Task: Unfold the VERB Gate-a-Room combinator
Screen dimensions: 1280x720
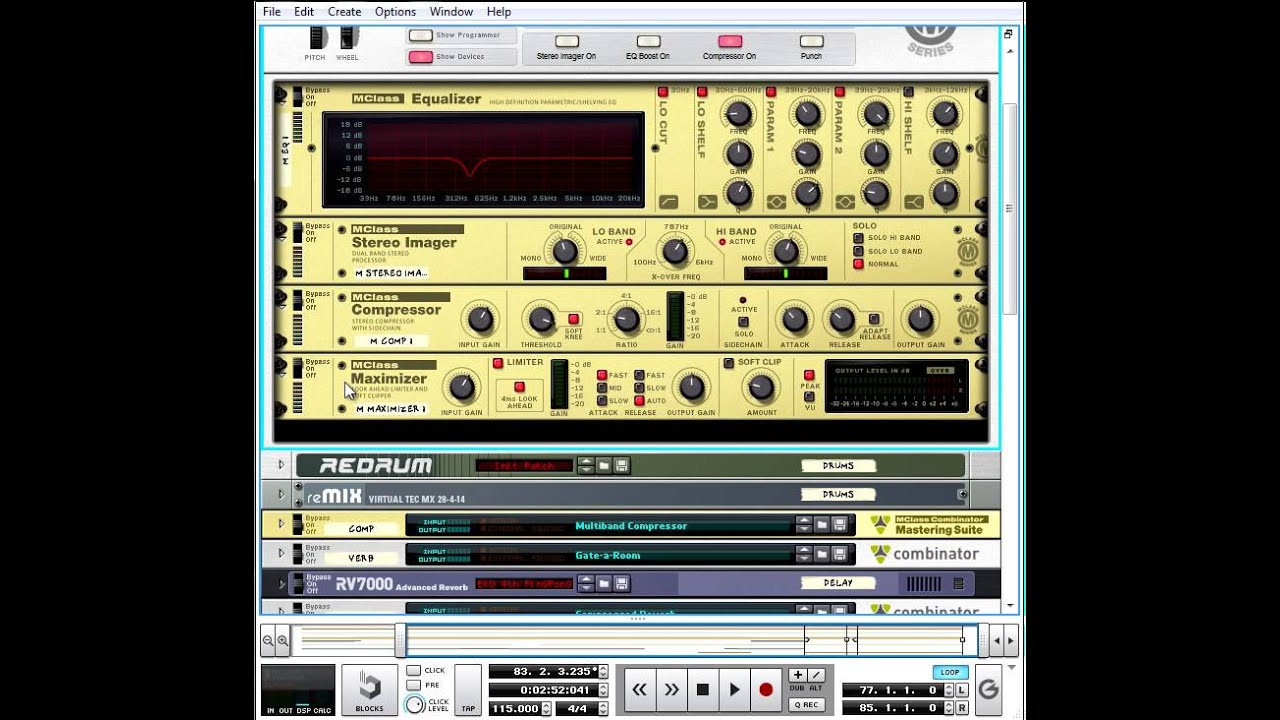Action: pos(281,553)
